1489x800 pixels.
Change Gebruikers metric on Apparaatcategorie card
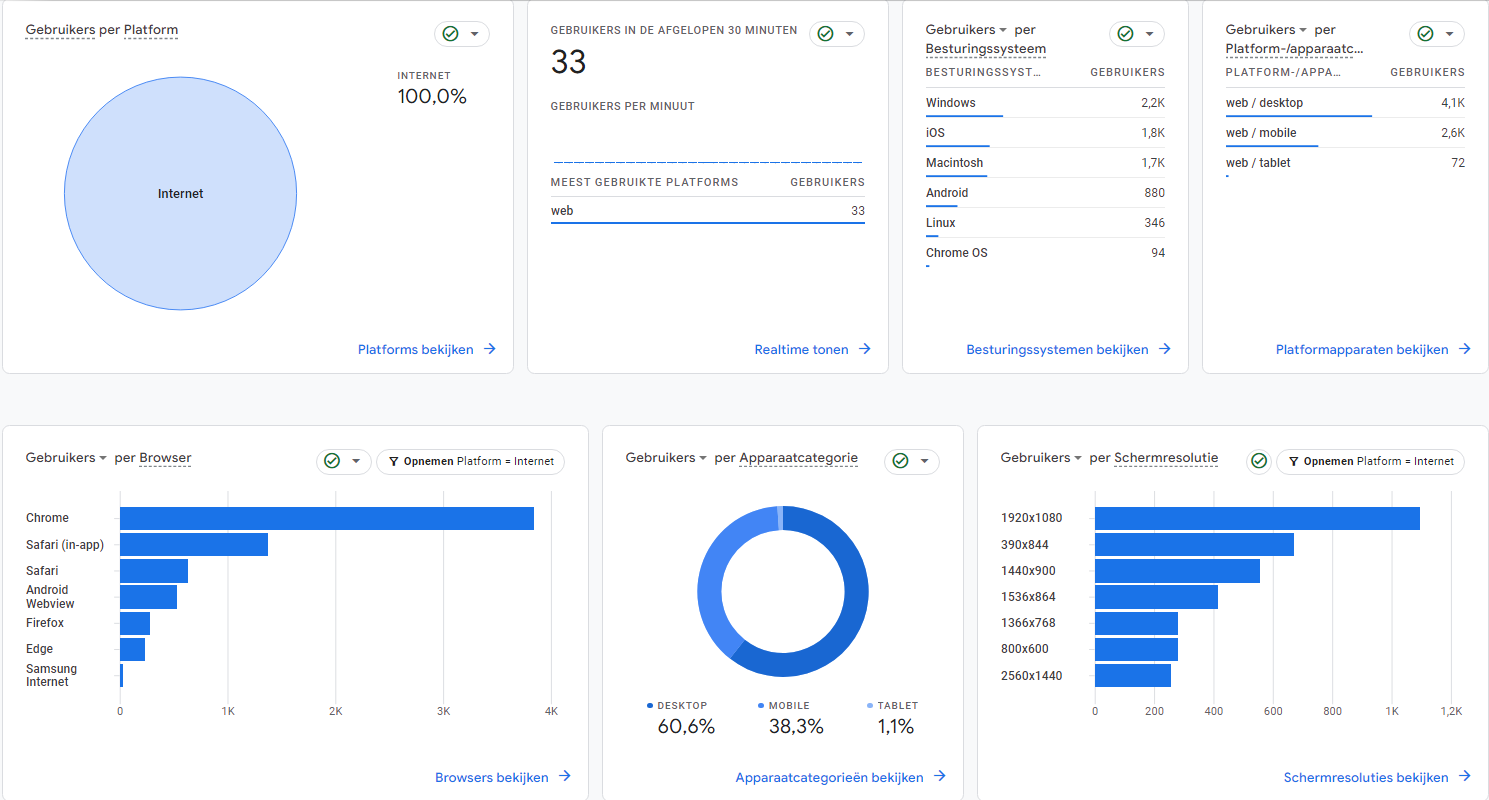(x=666, y=458)
